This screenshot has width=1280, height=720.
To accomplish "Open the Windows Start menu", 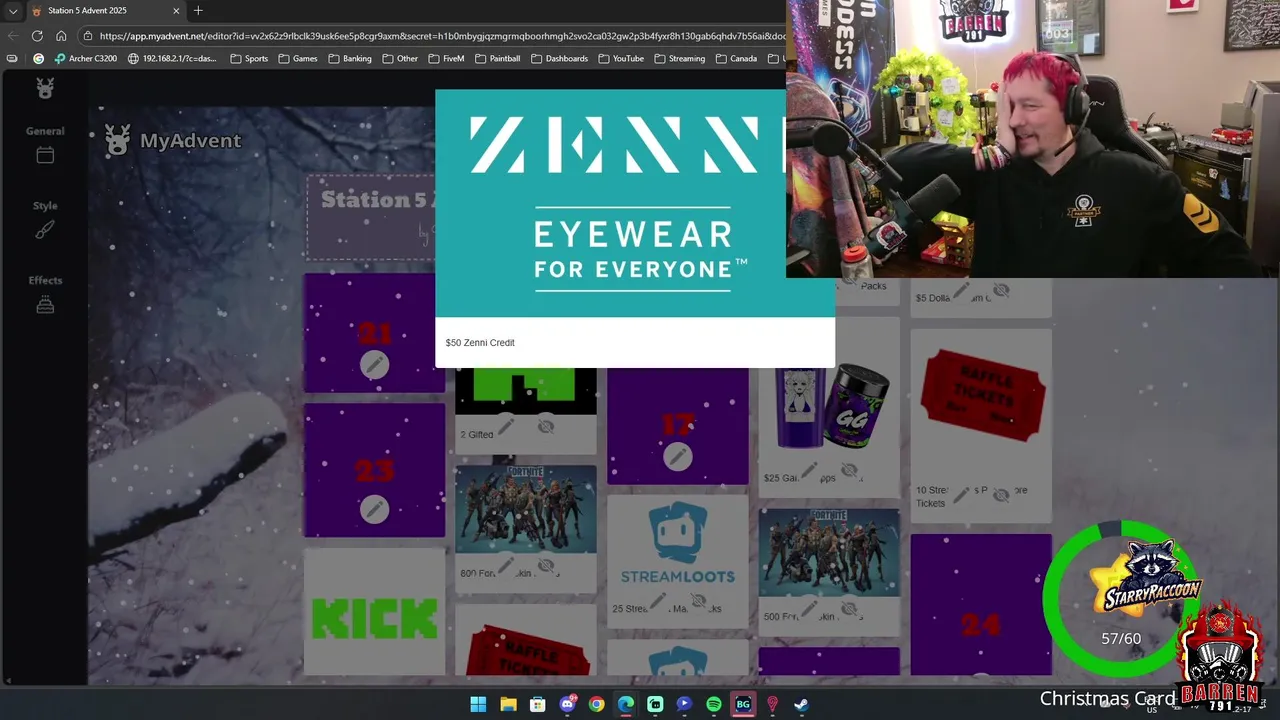I will pos(478,704).
